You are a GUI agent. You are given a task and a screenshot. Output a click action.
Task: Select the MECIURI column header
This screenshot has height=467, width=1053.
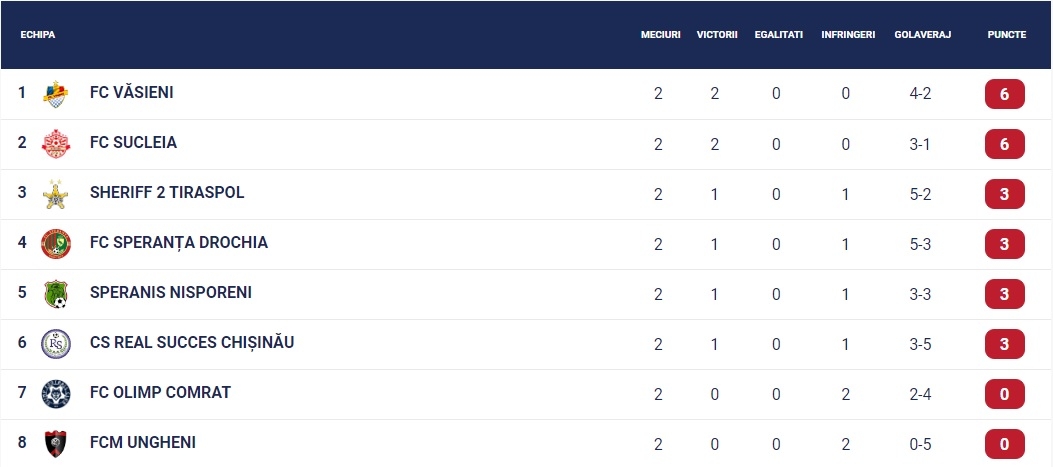click(660, 34)
